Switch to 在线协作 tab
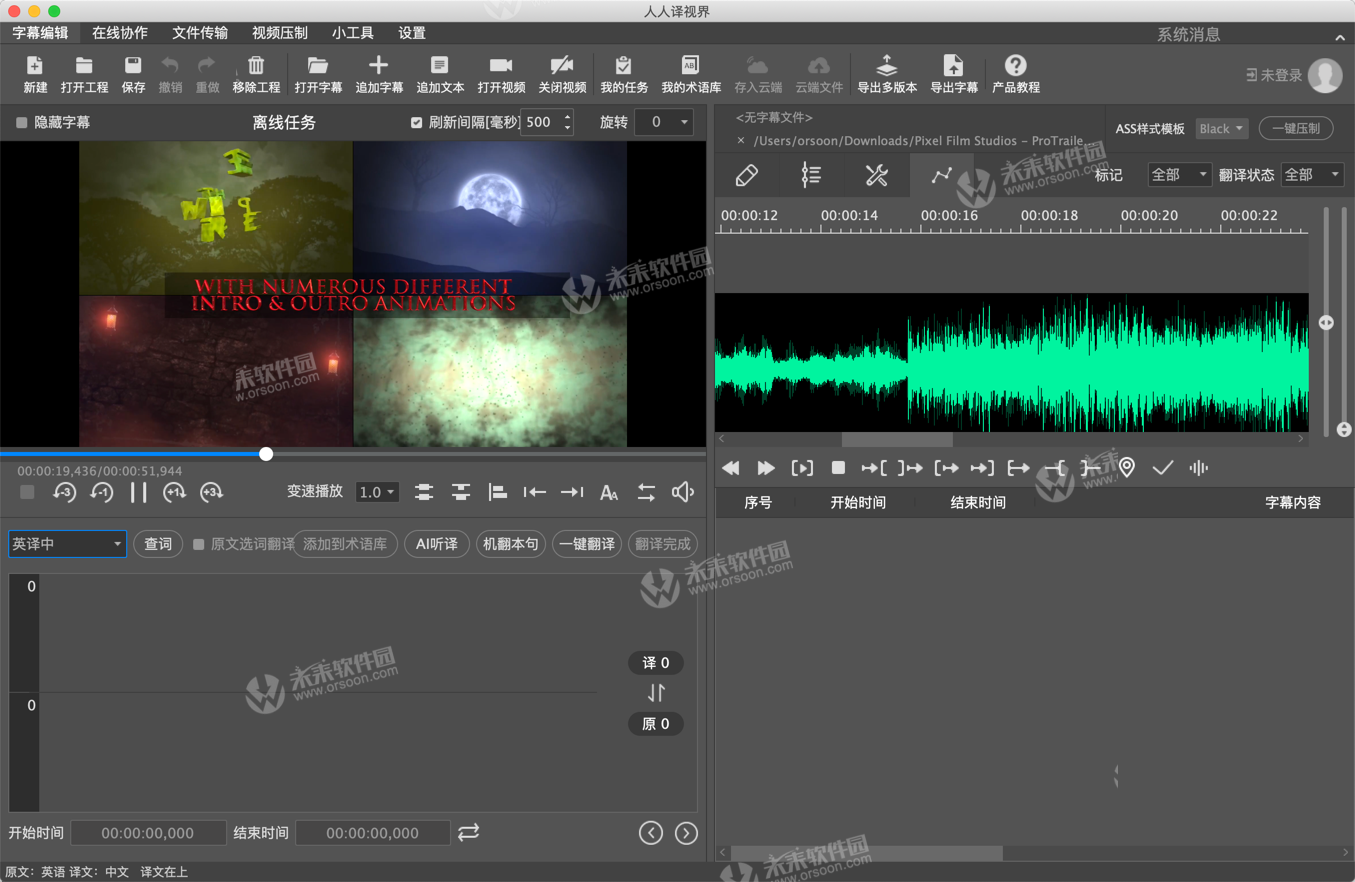This screenshot has height=882, width=1355. (120, 32)
